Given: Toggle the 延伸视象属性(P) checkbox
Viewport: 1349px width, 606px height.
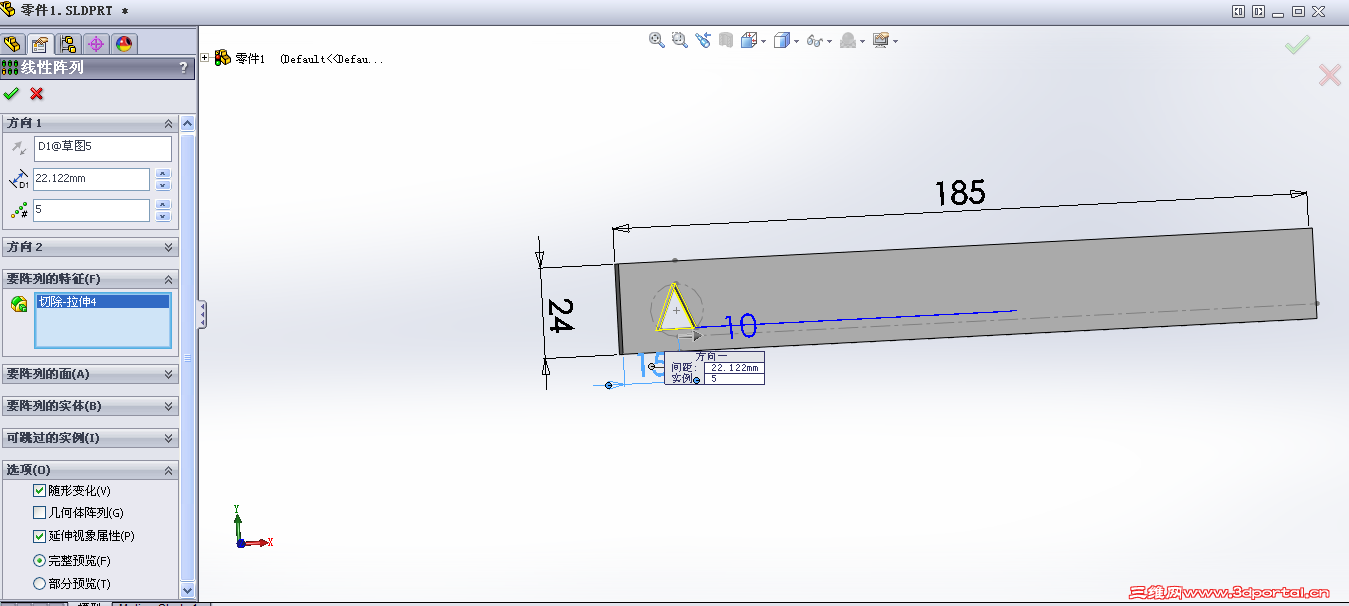Looking at the screenshot, I should [x=40, y=536].
